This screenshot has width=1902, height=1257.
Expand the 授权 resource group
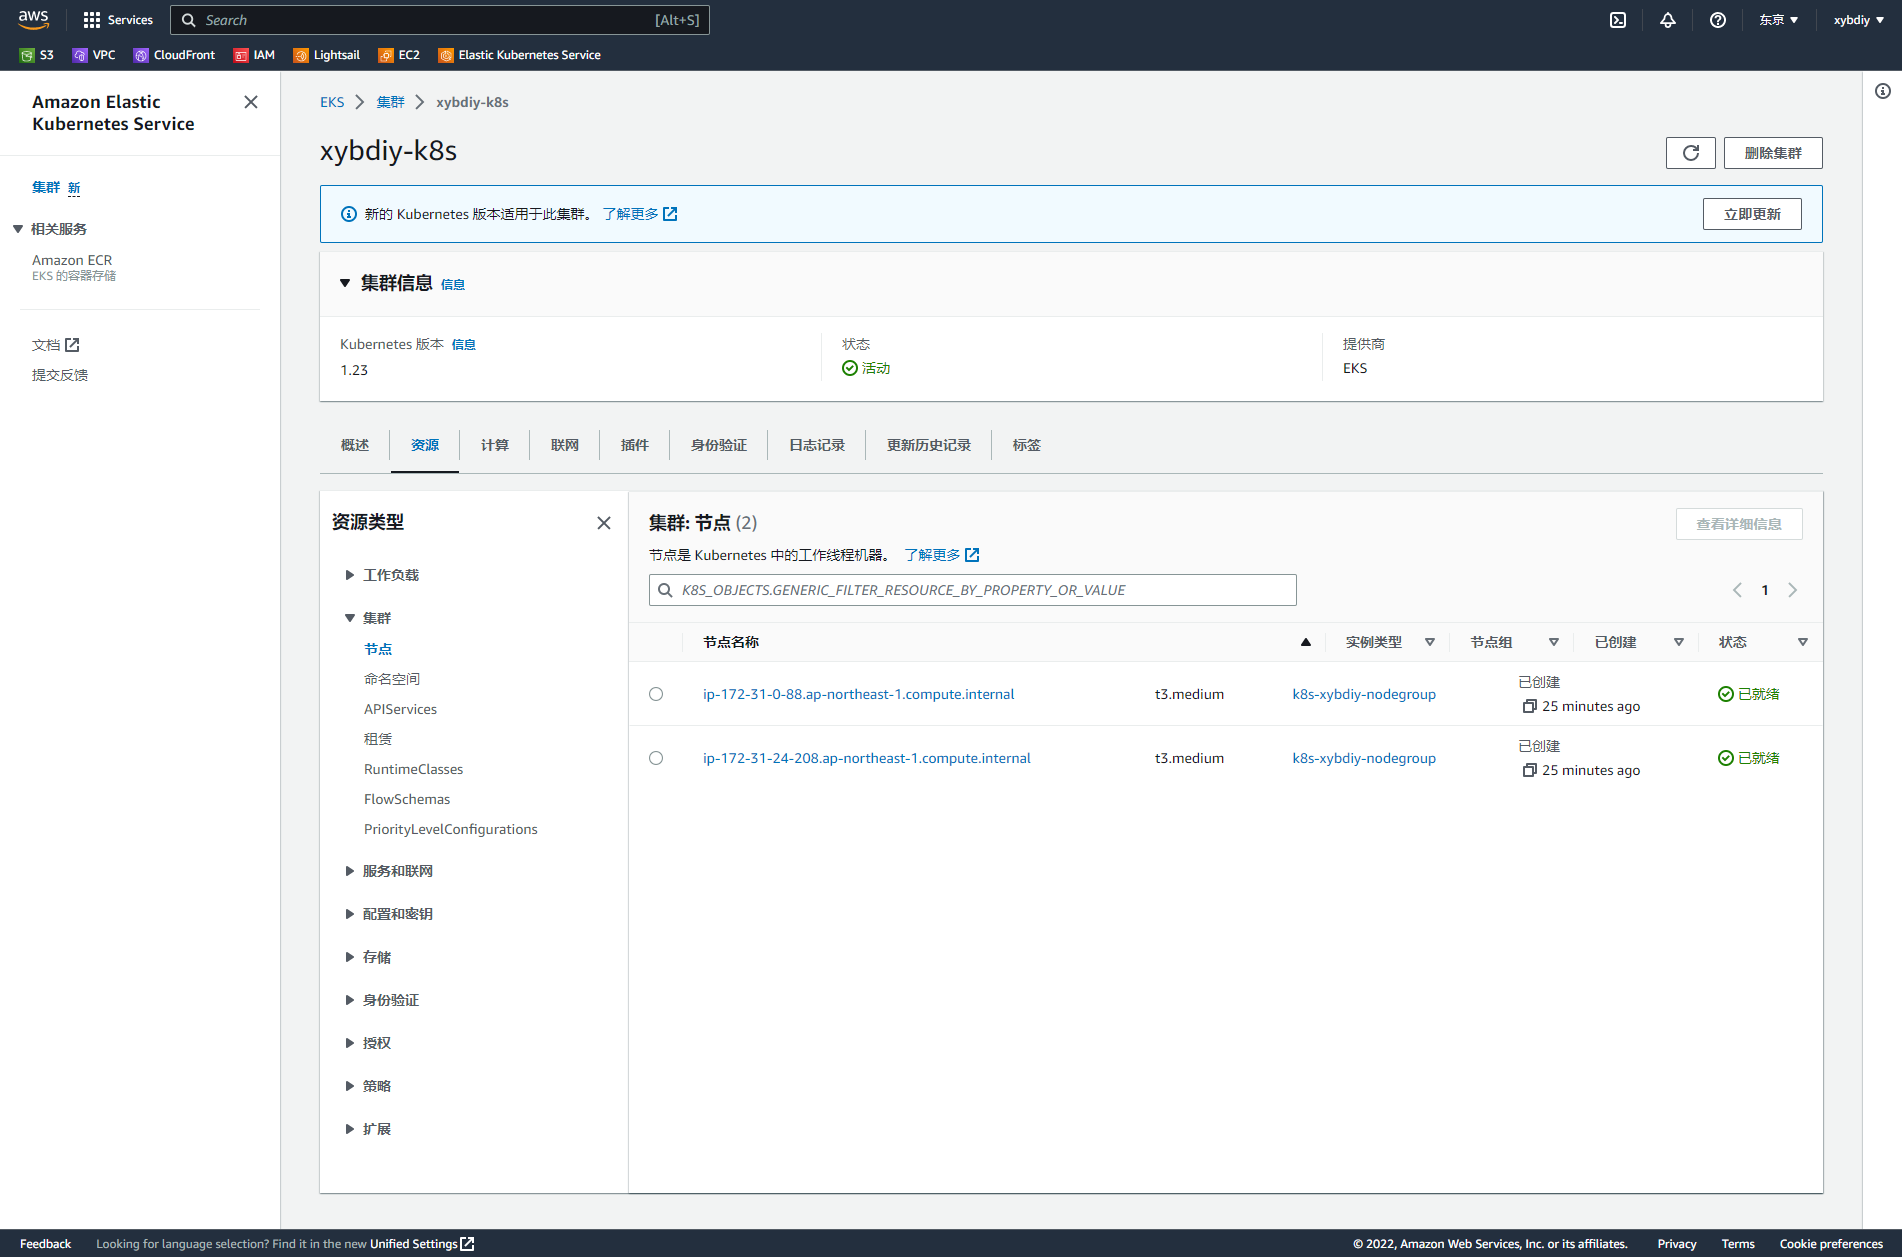click(x=350, y=1043)
